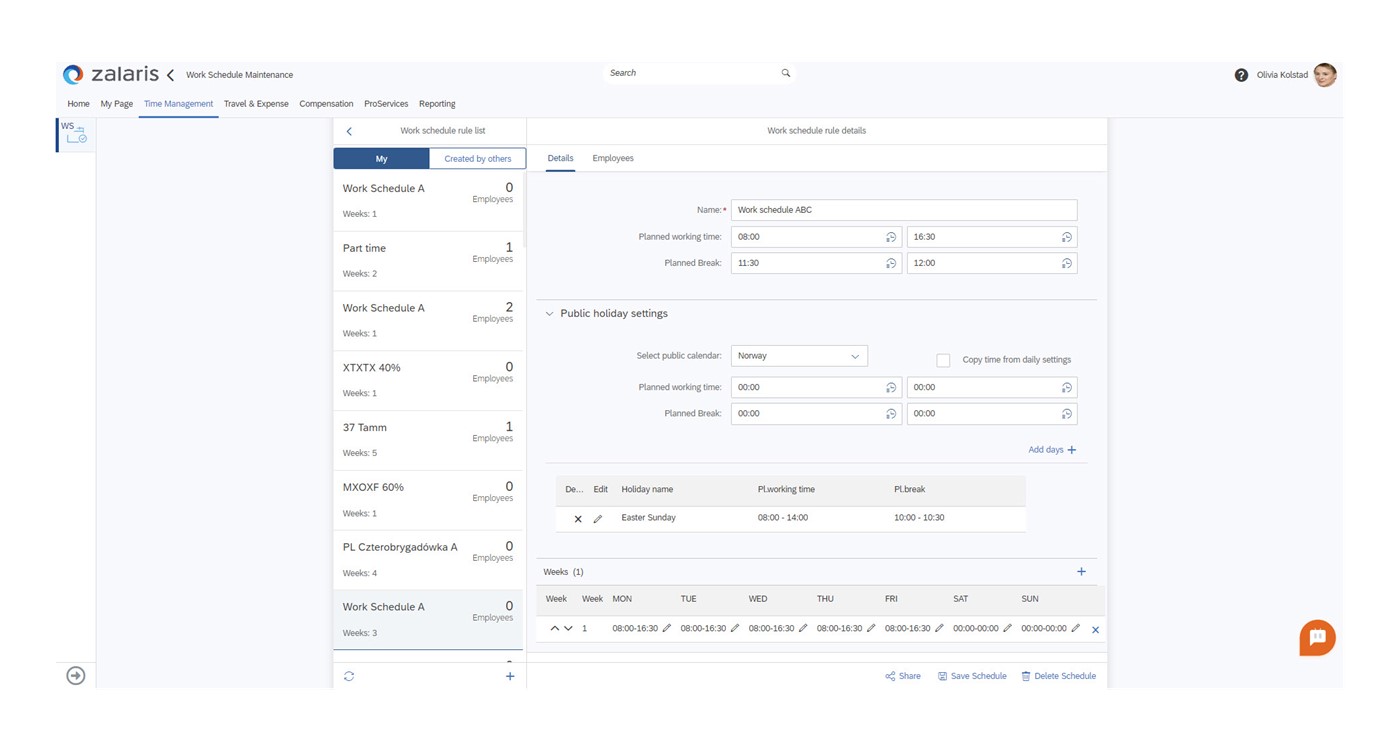
Task: Open the orange chat feedback icon
Action: coord(1317,638)
